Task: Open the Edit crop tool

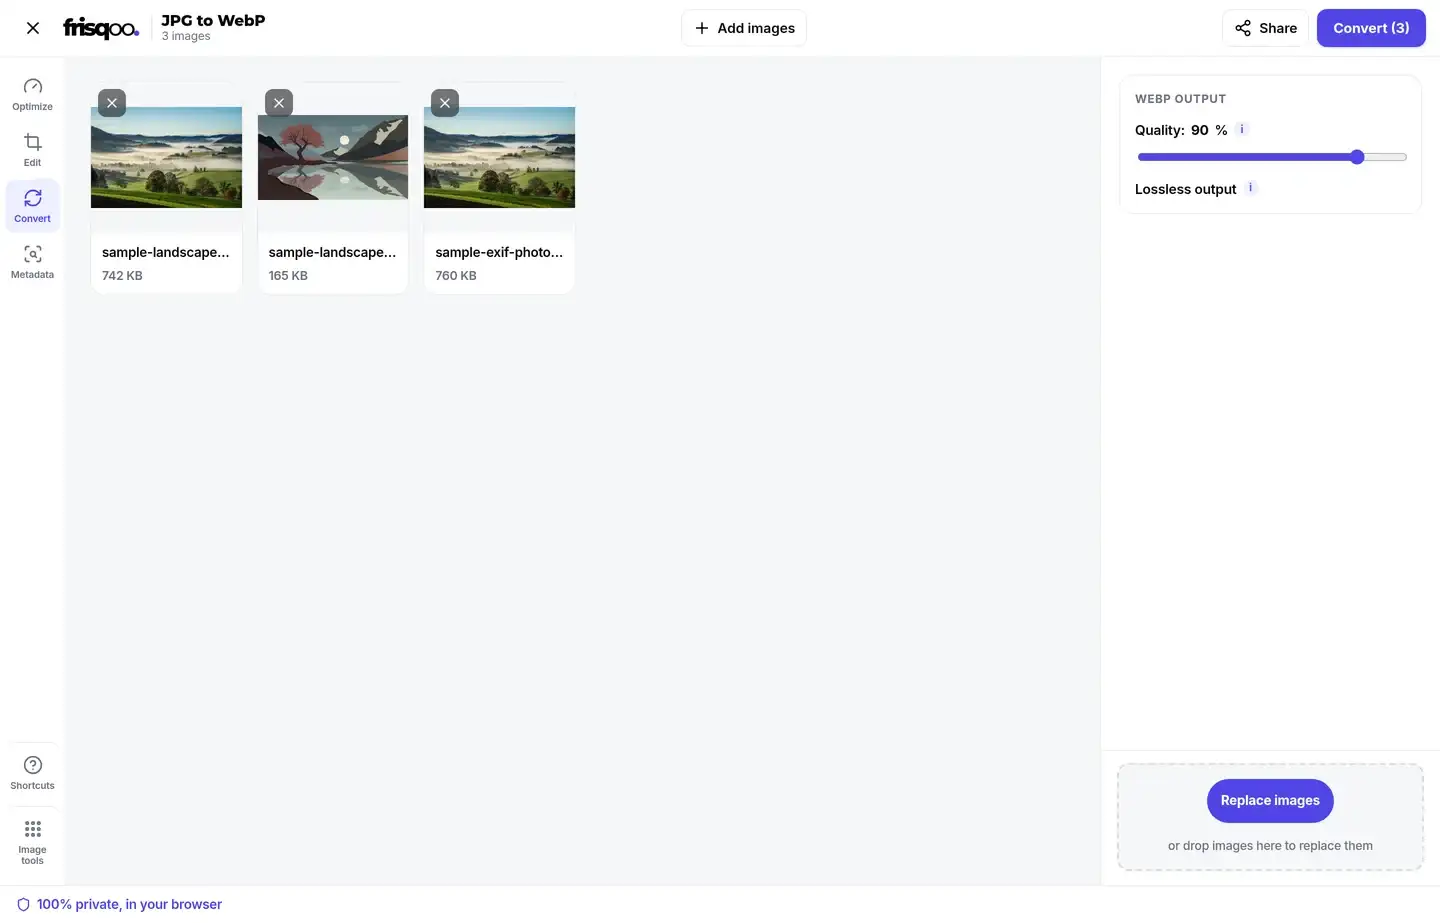Action: (32, 150)
